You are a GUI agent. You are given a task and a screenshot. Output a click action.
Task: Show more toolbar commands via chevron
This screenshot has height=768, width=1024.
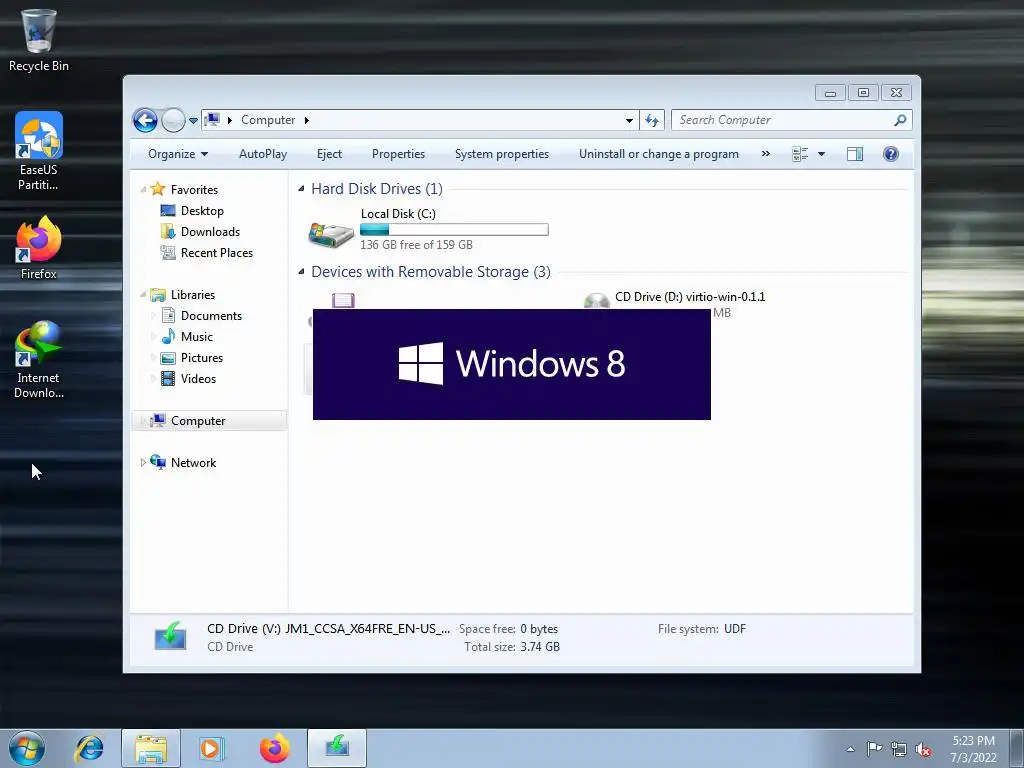click(x=765, y=154)
